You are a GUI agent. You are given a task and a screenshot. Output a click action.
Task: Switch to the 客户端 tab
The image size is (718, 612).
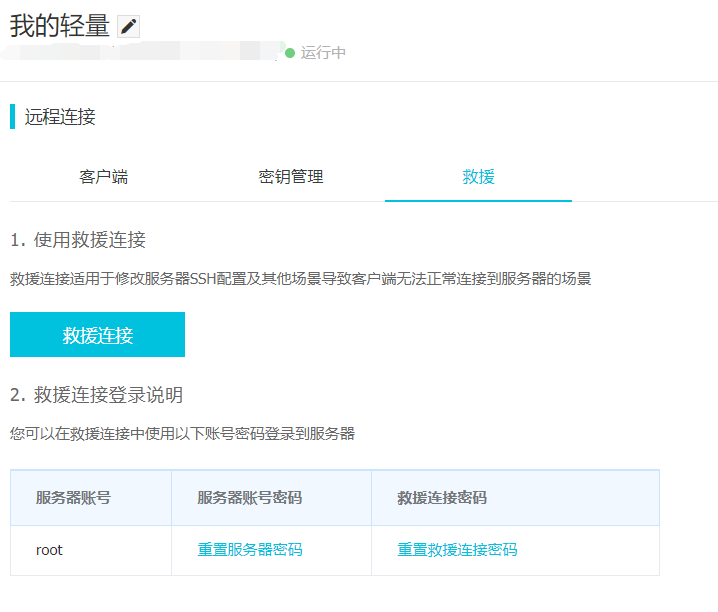coord(103,177)
